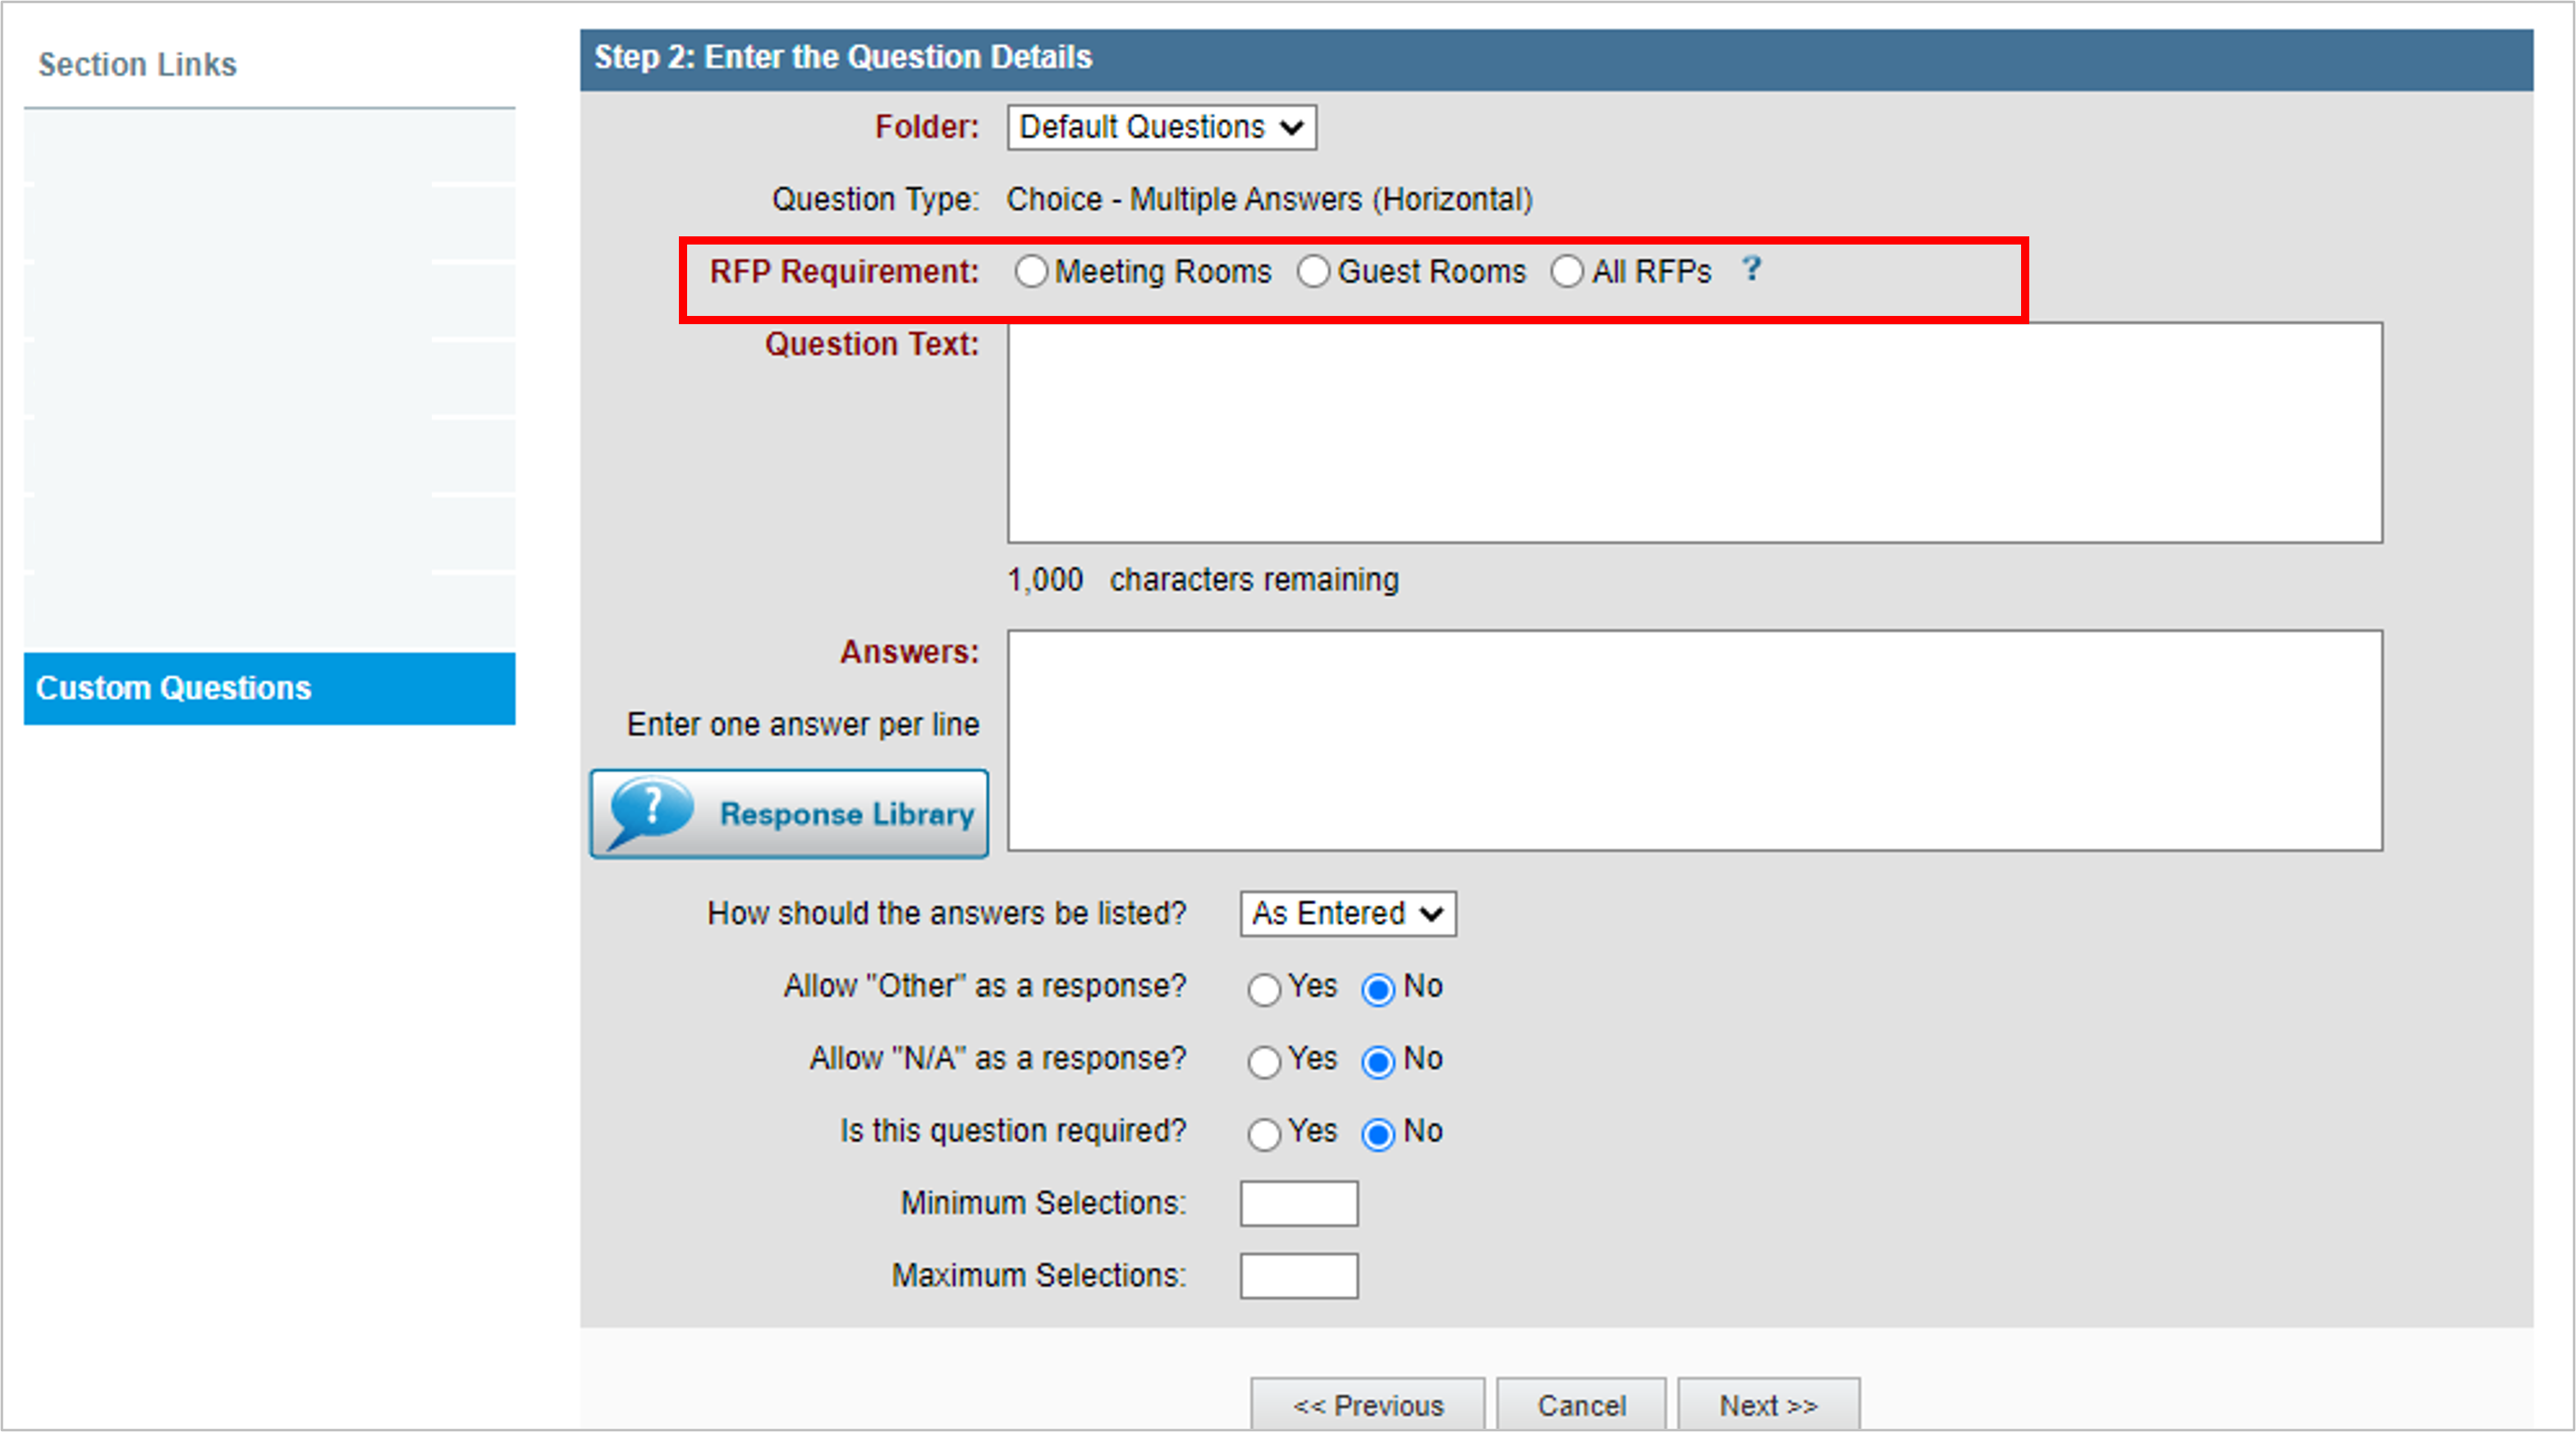Click the Next button

point(1768,1405)
